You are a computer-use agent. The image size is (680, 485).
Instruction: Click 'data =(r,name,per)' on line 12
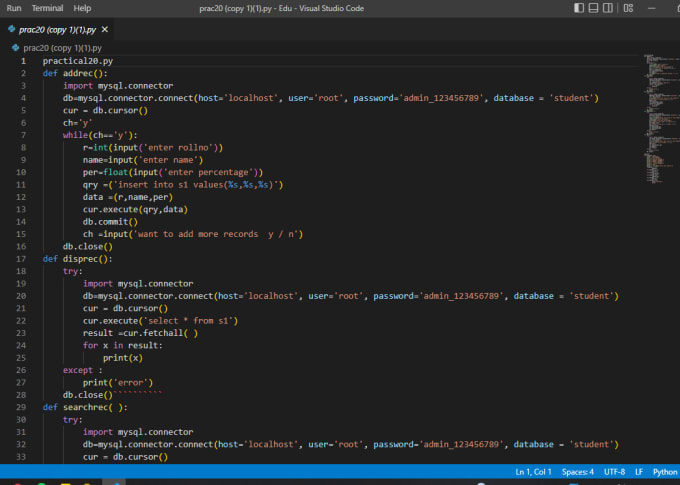tap(128, 197)
